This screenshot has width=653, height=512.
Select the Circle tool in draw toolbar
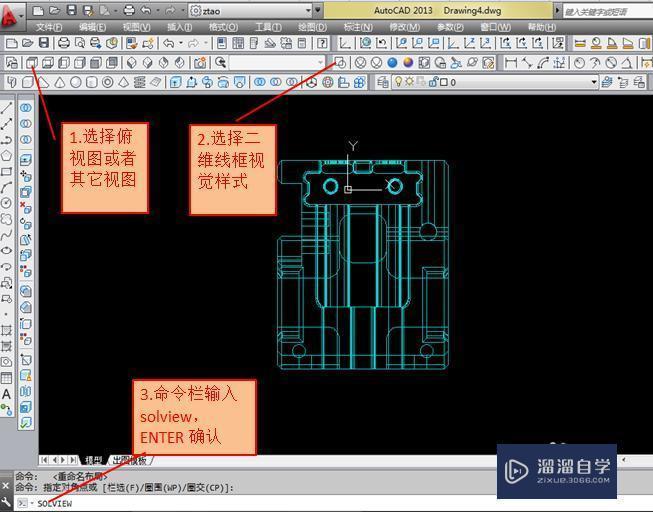pos(6,203)
